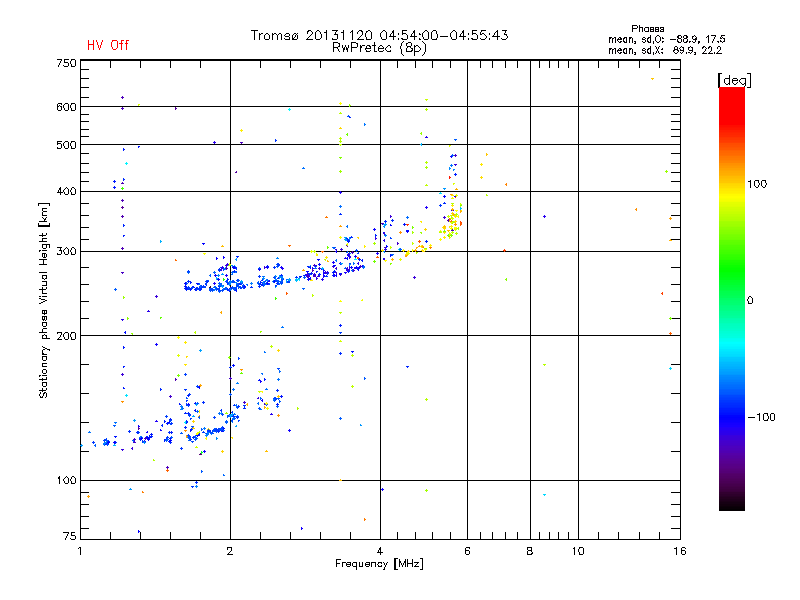Click the red 'HV Off' status label
Viewport: 800px width, 600px height.
pyautogui.click(x=108, y=45)
